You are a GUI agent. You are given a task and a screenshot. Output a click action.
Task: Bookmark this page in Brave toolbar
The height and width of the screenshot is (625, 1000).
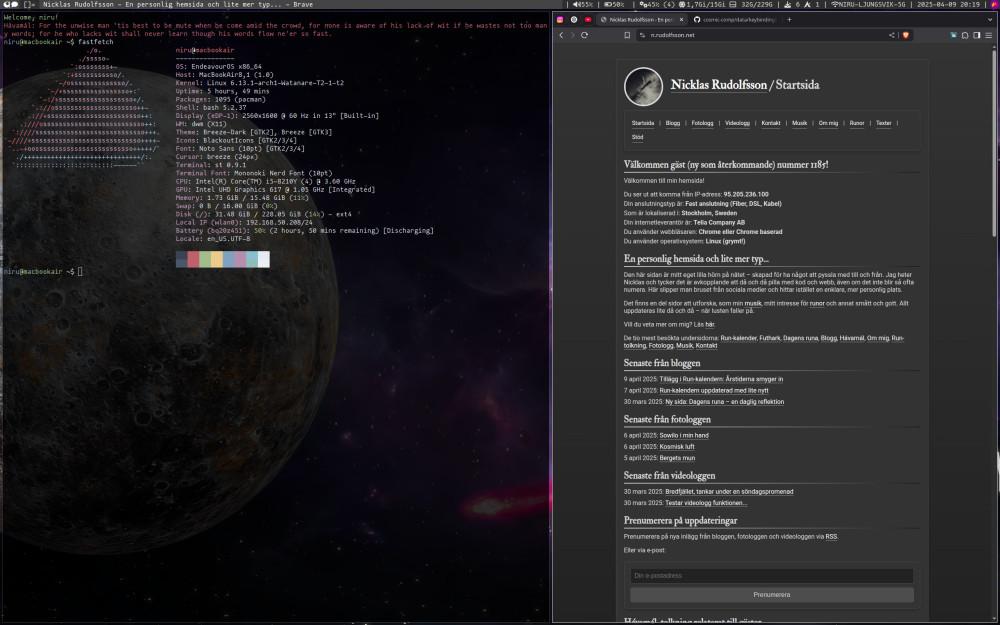click(627, 35)
